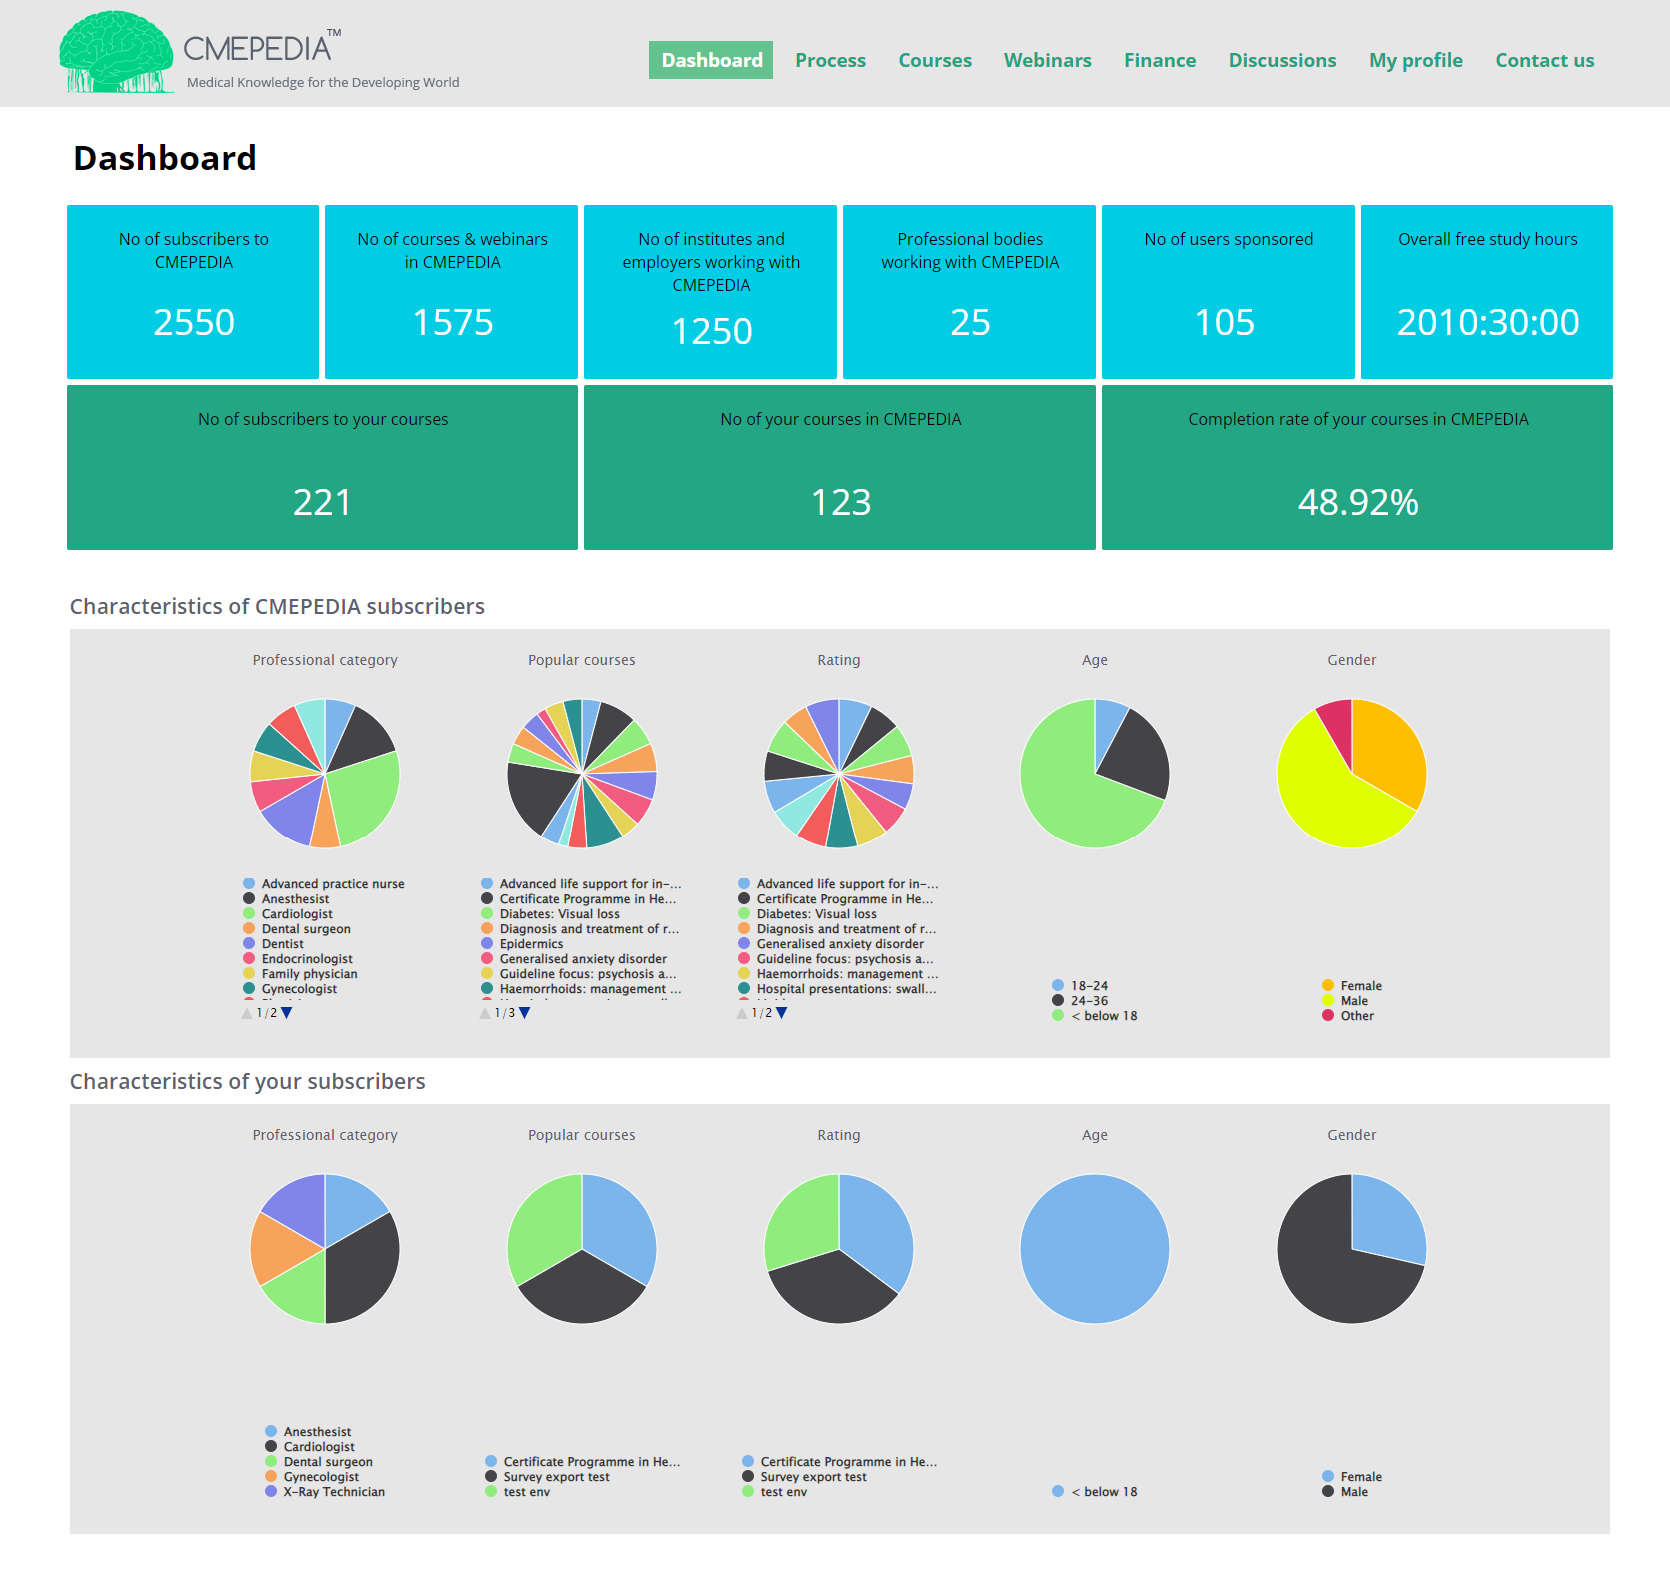
Task: Click the CMEPEDIA Professional category pie chart
Action: [x=325, y=773]
